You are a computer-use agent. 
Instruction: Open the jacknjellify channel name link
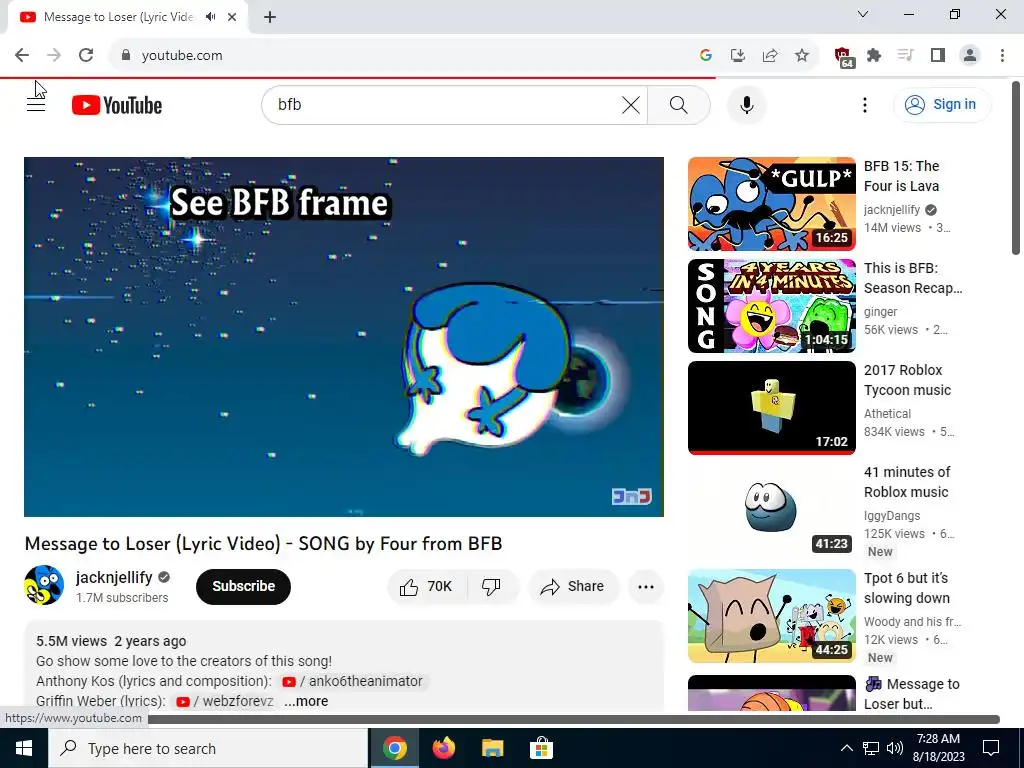click(114, 577)
